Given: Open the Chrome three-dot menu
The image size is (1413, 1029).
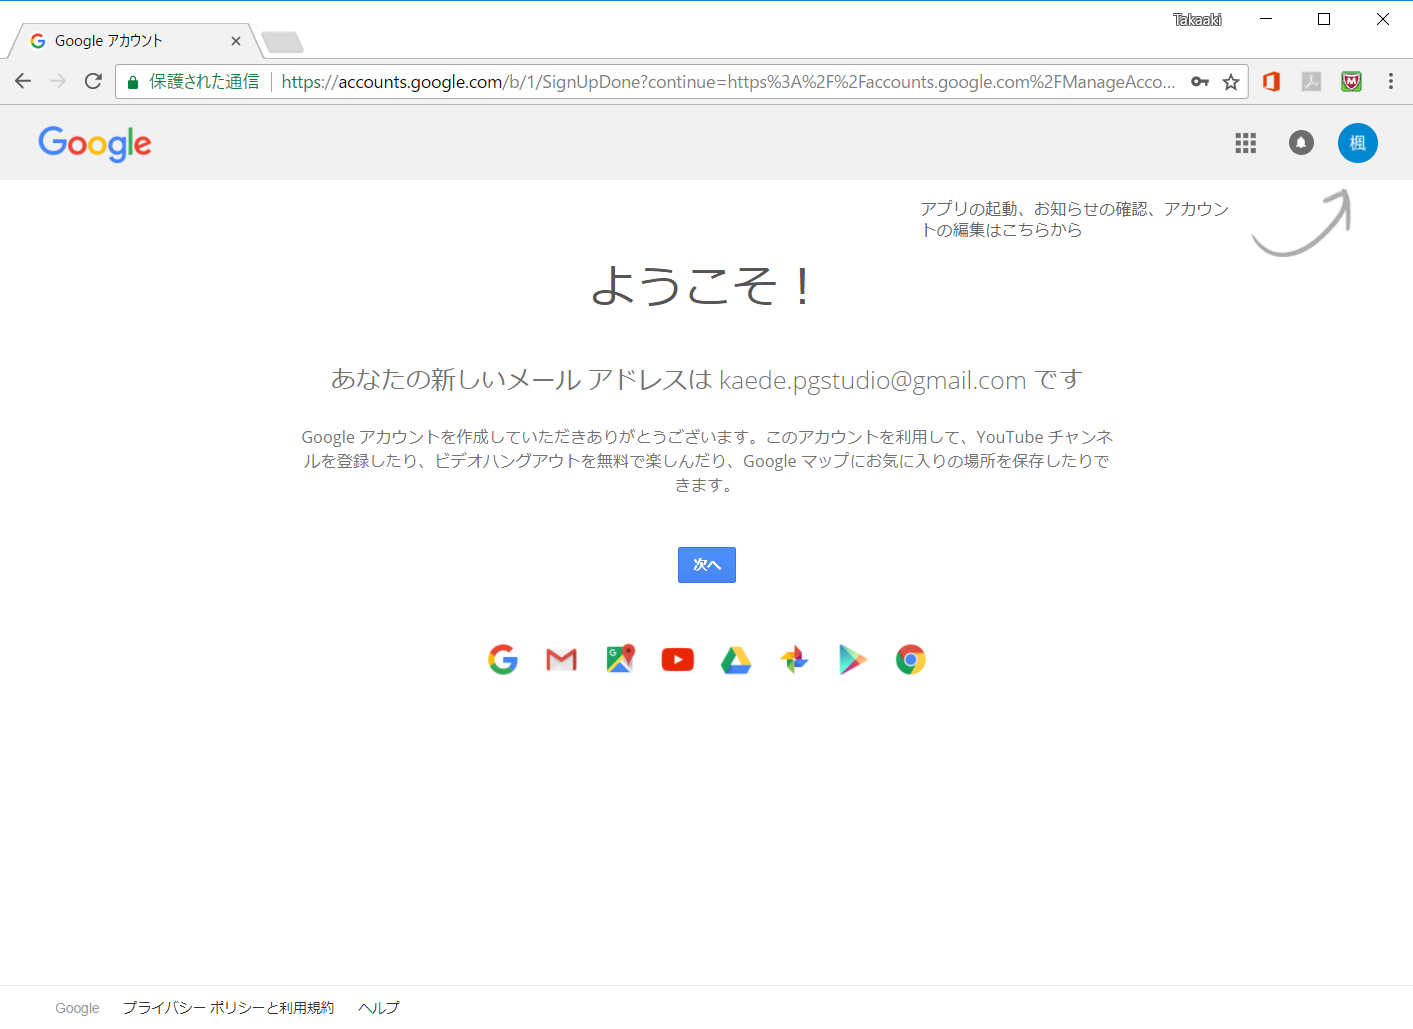Looking at the screenshot, I should click(x=1391, y=82).
